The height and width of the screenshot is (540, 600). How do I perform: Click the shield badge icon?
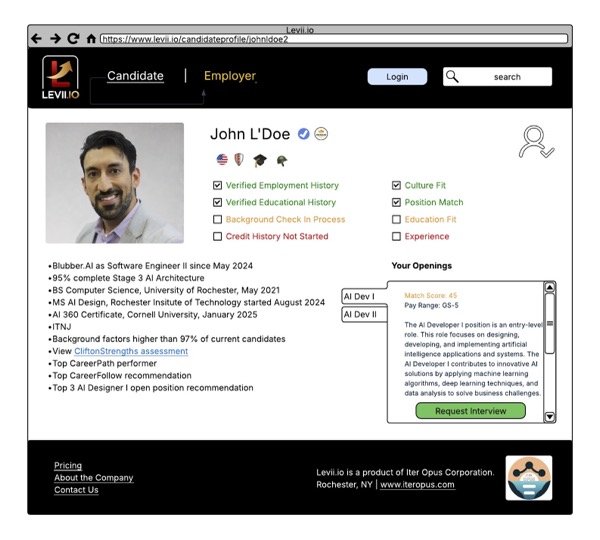pos(239,160)
